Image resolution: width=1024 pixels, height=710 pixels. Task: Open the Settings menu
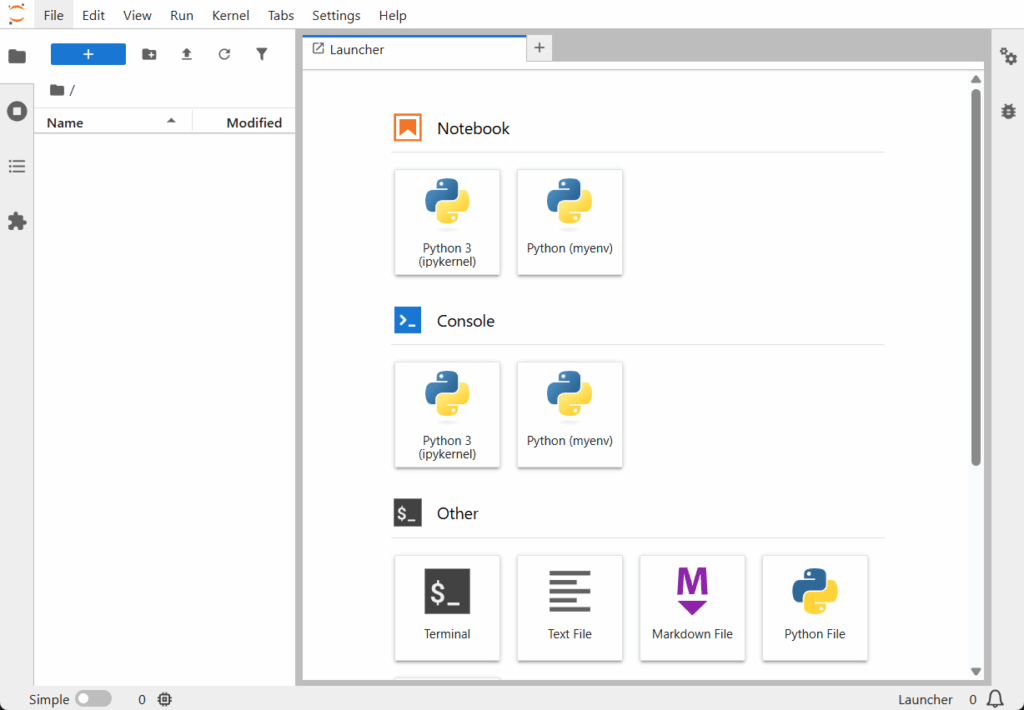click(x=336, y=15)
